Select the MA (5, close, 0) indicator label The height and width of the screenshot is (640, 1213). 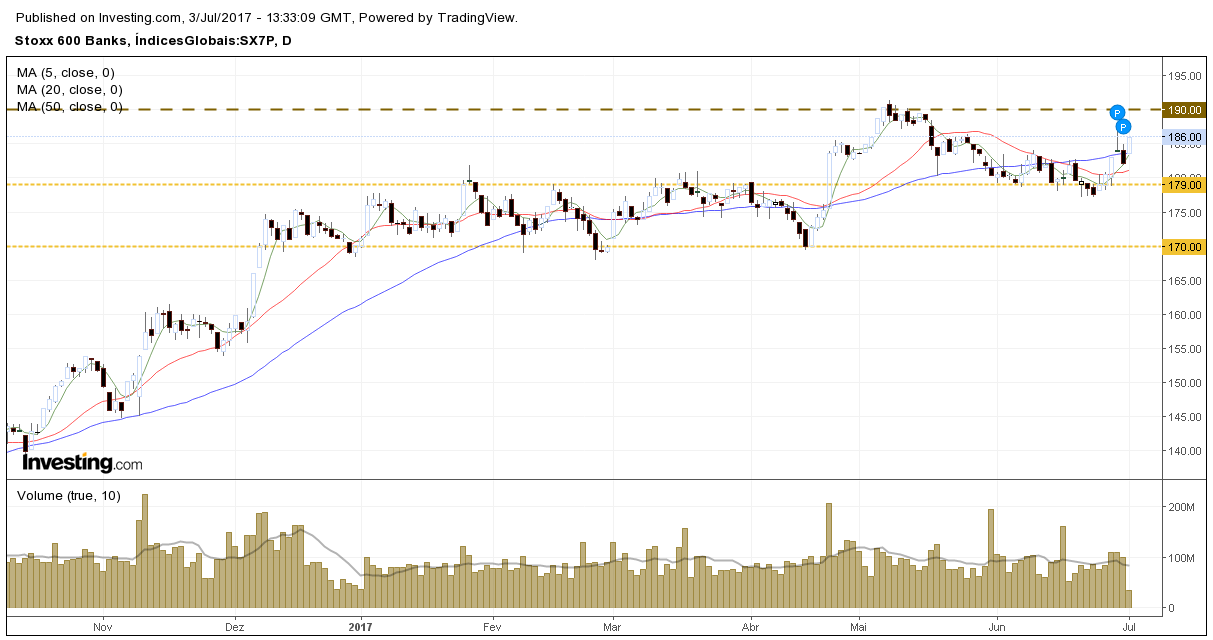pyautogui.click(x=65, y=73)
